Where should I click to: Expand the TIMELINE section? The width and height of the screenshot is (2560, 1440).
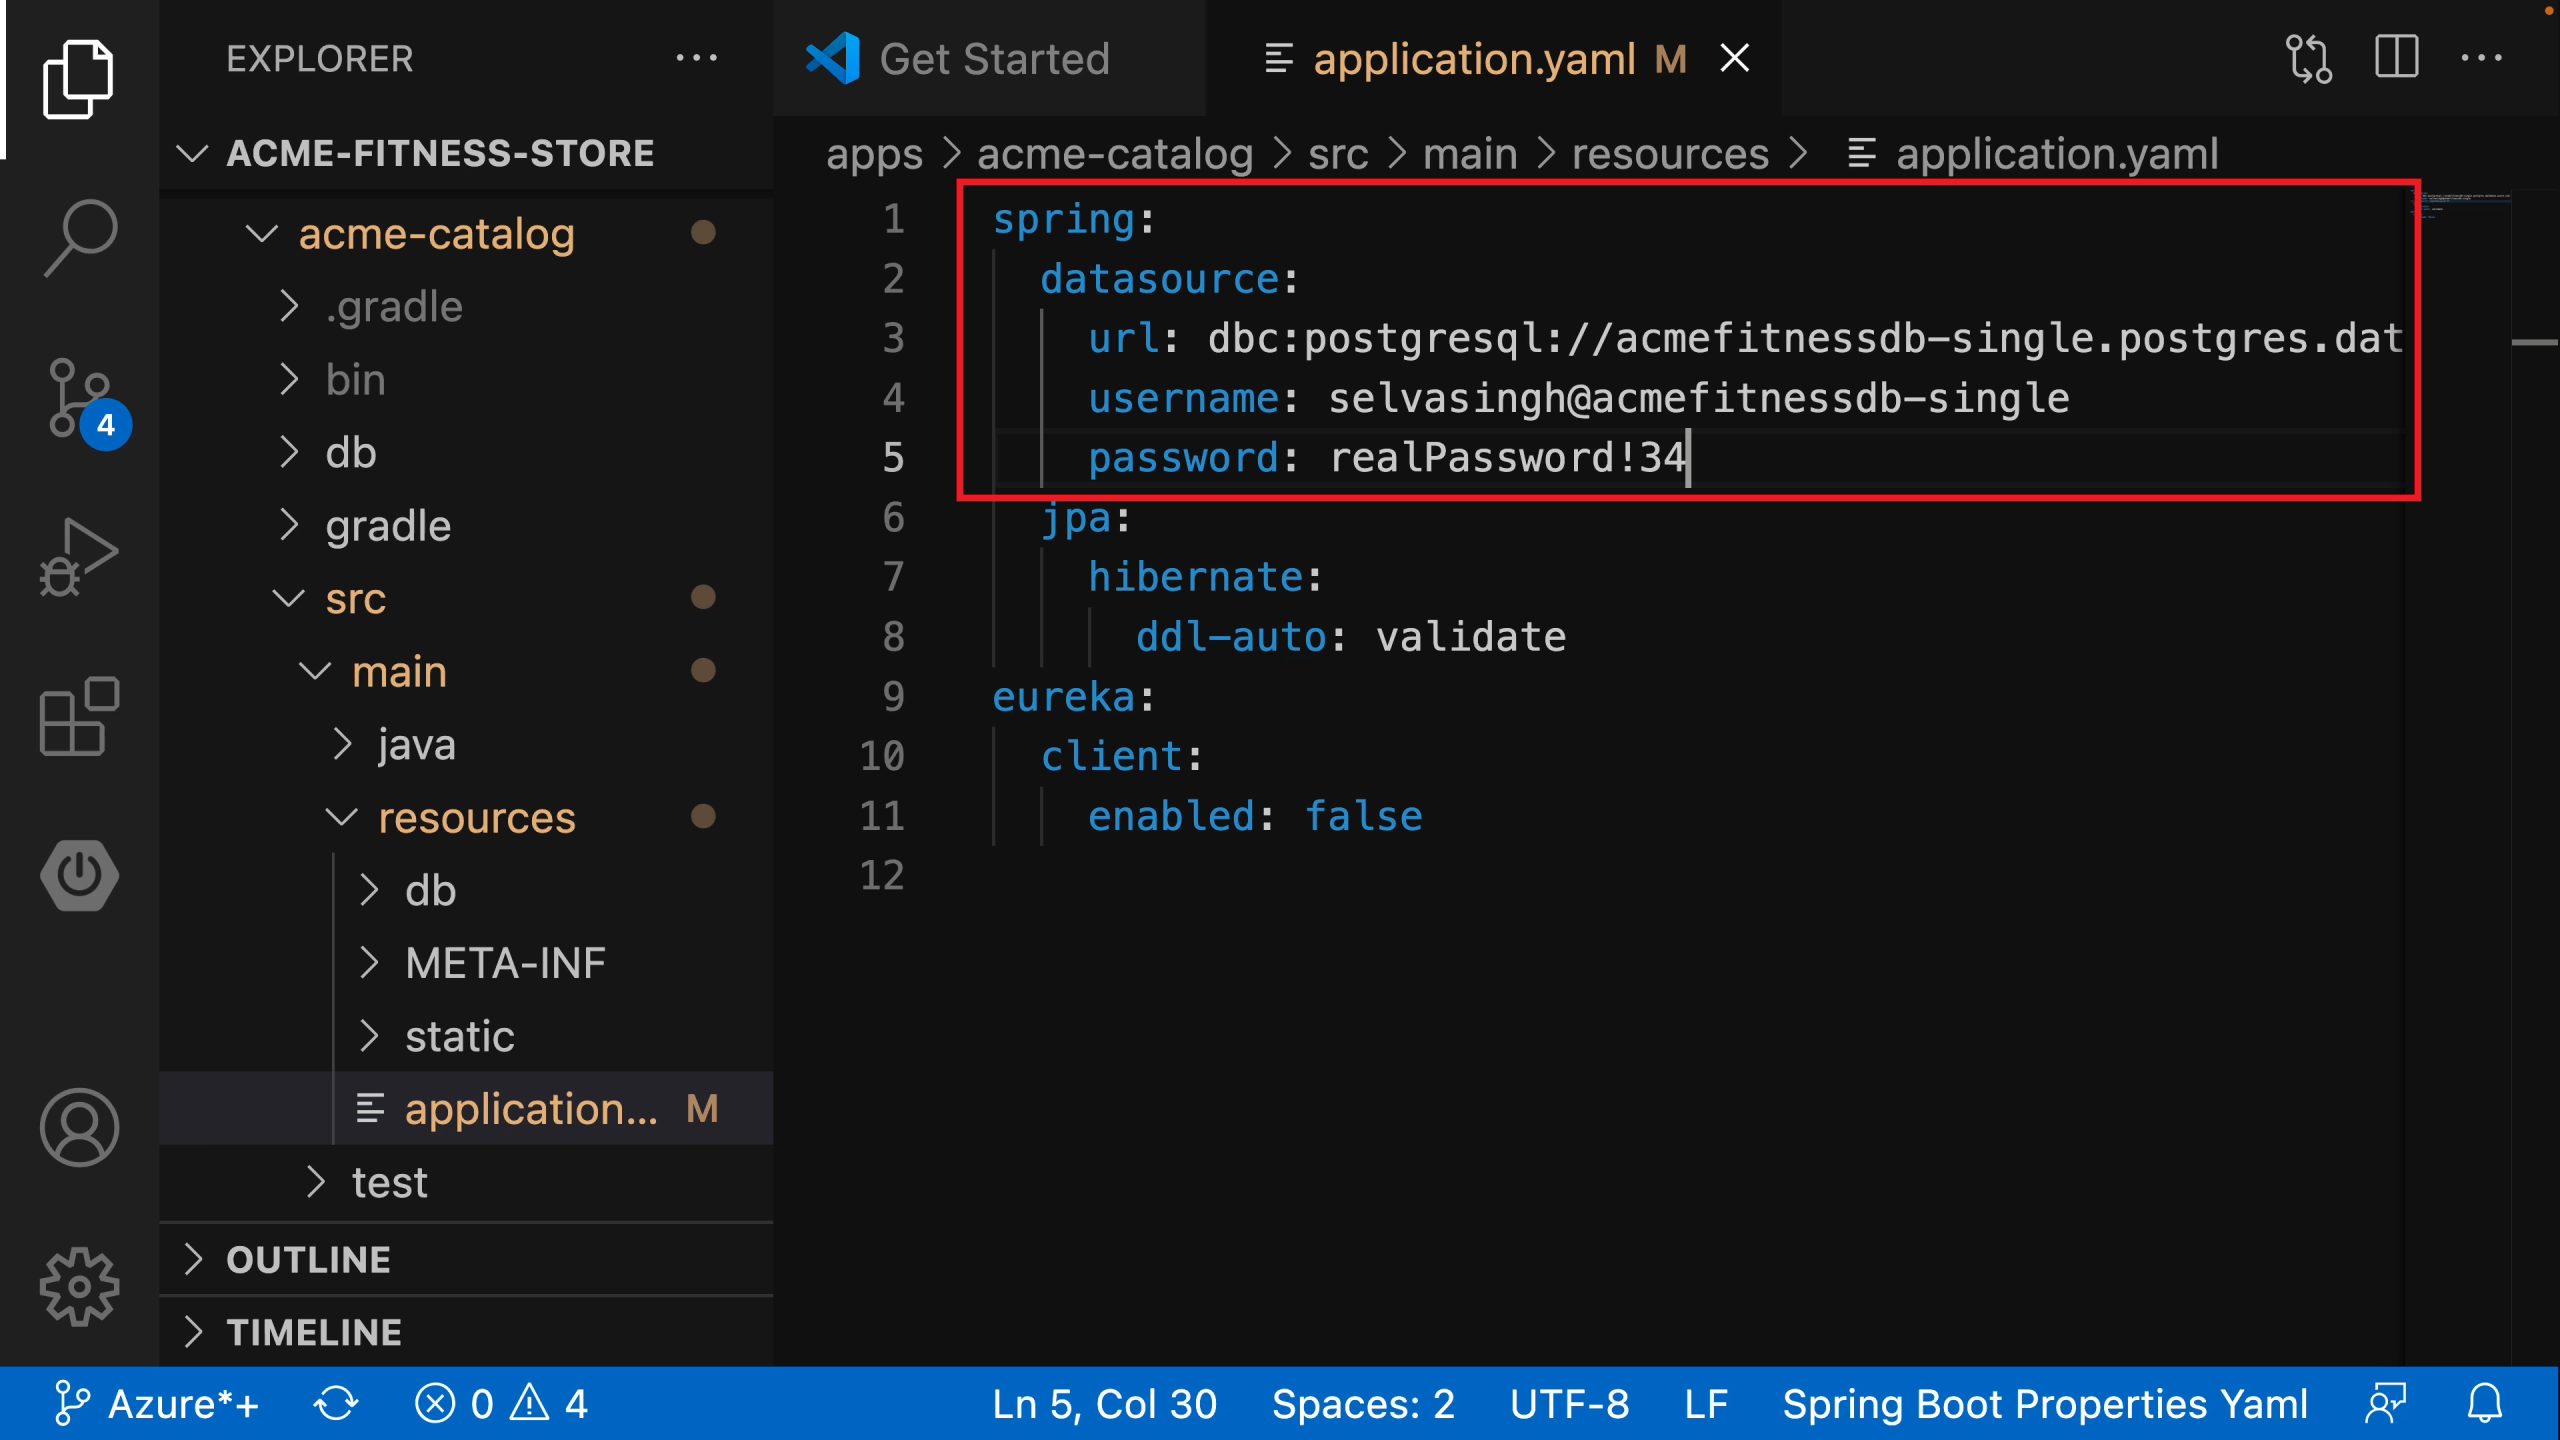coord(314,1332)
